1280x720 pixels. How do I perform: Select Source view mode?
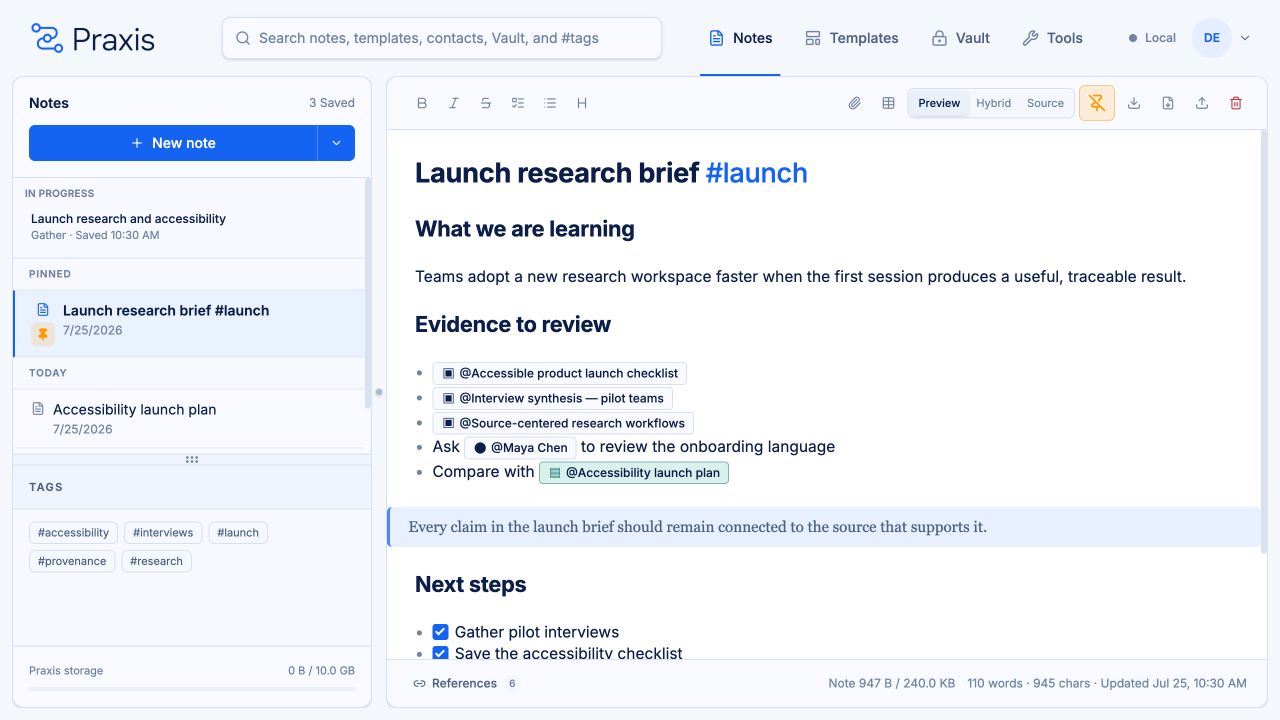click(x=1046, y=103)
